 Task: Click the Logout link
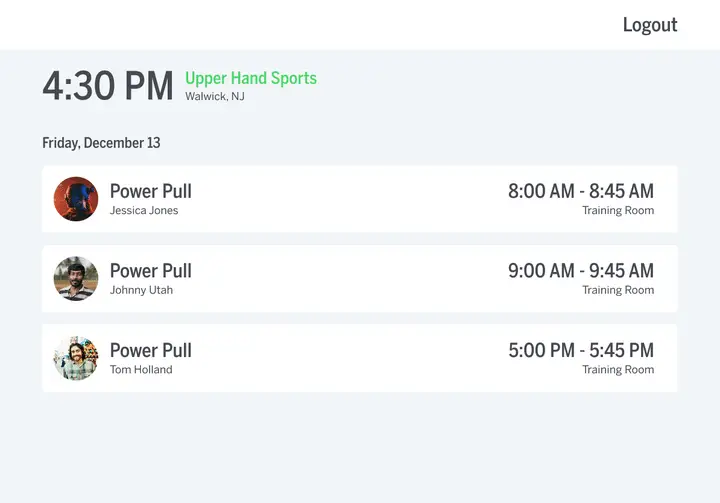click(x=650, y=25)
